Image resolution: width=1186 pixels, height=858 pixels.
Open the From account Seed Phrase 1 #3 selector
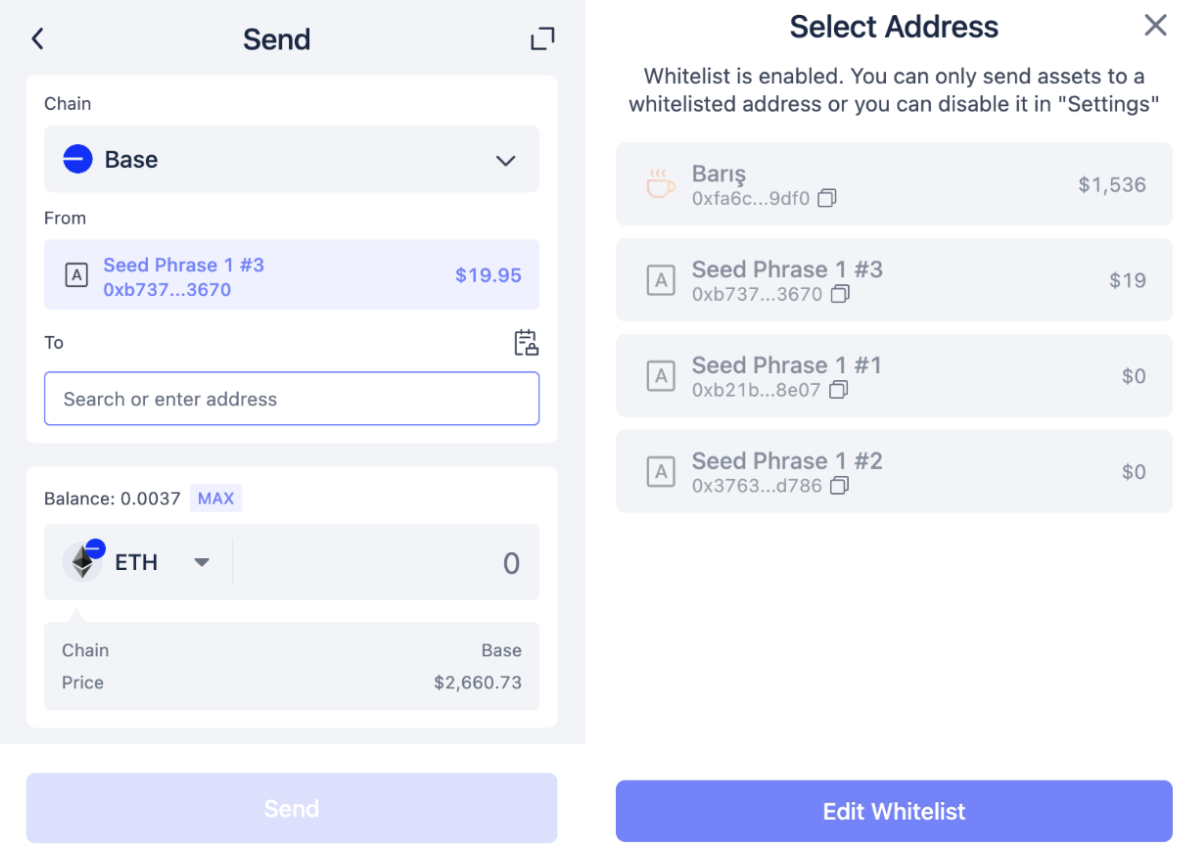pyautogui.click(x=291, y=275)
